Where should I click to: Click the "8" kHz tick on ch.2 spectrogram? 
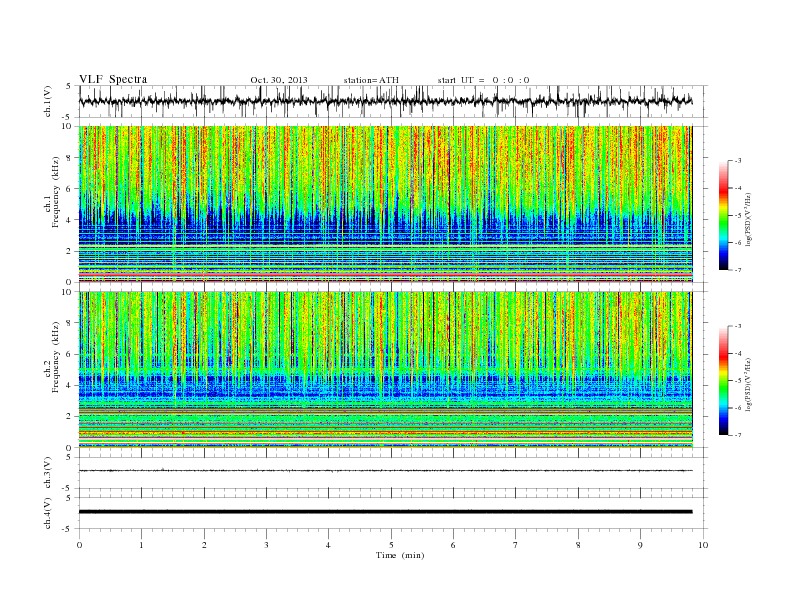[69, 323]
